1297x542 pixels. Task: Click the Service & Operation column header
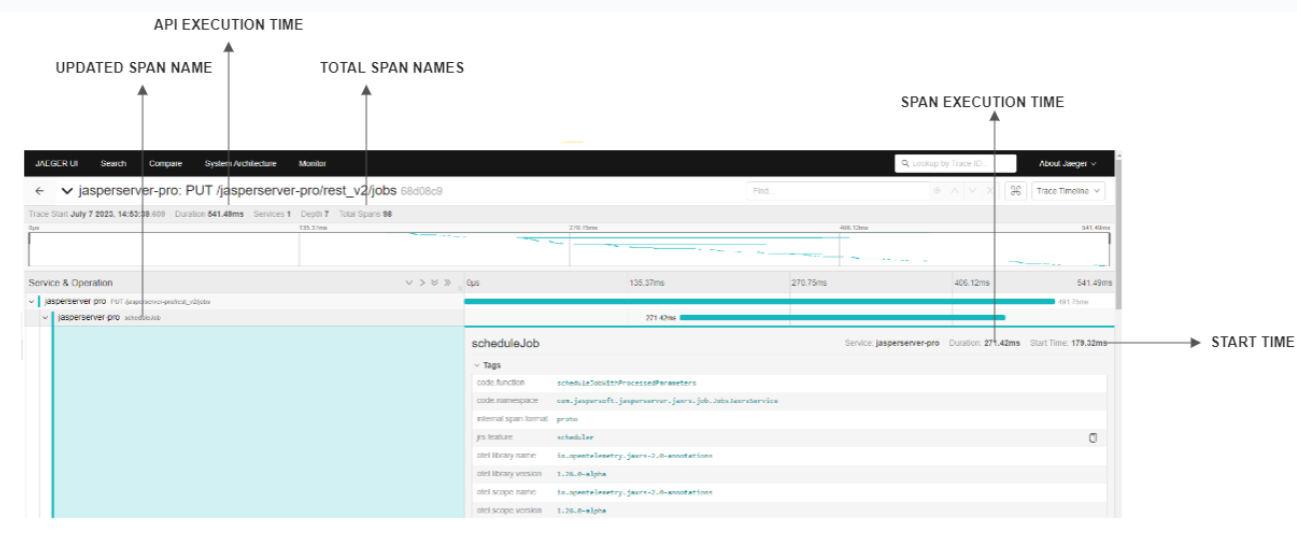pyautogui.click(x=71, y=283)
